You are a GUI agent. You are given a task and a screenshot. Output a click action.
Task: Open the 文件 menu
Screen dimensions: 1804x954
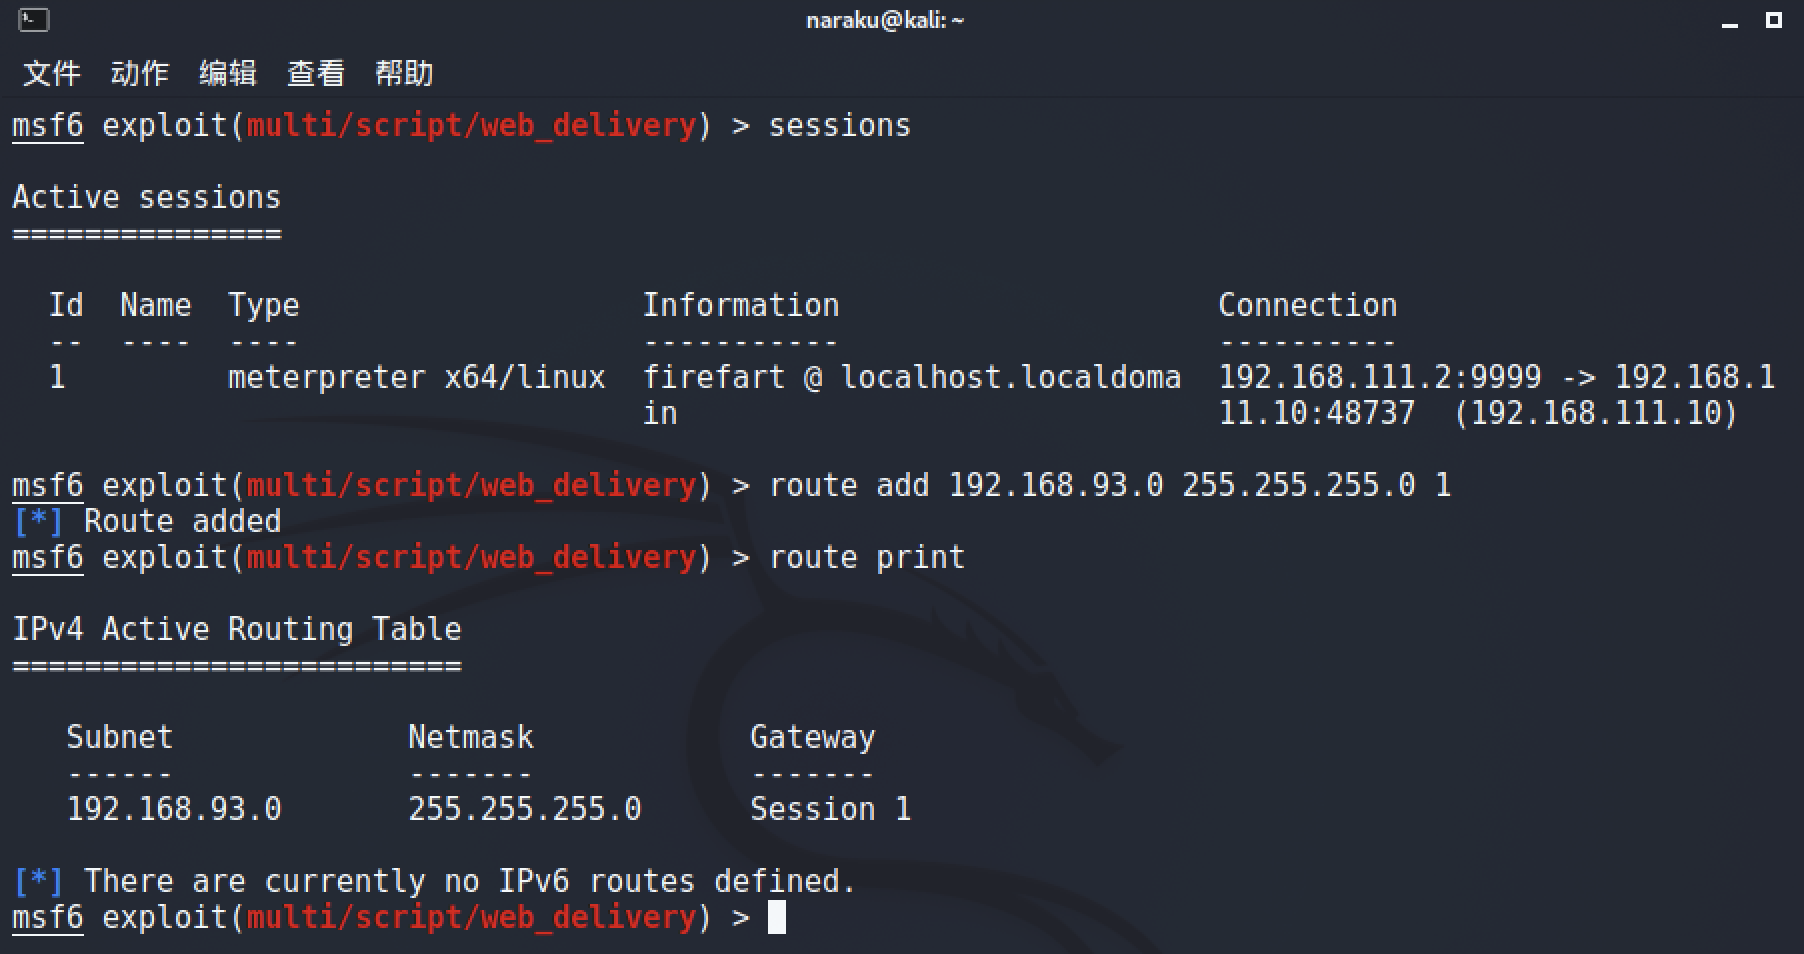click(51, 73)
